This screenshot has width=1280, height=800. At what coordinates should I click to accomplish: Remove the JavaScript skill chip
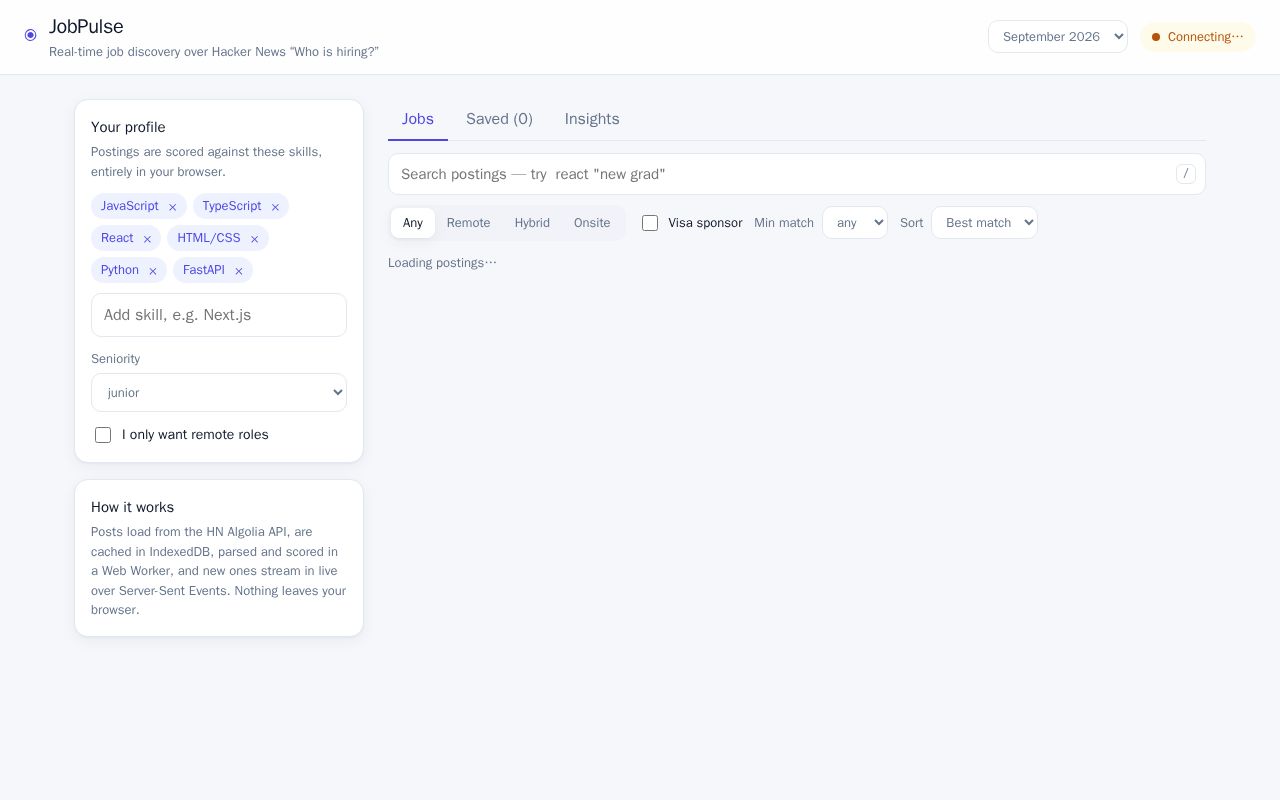[x=172, y=207]
